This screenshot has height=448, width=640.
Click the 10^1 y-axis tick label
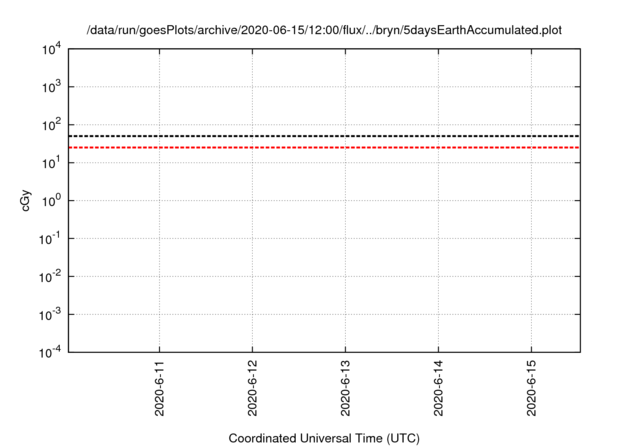point(51,163)
